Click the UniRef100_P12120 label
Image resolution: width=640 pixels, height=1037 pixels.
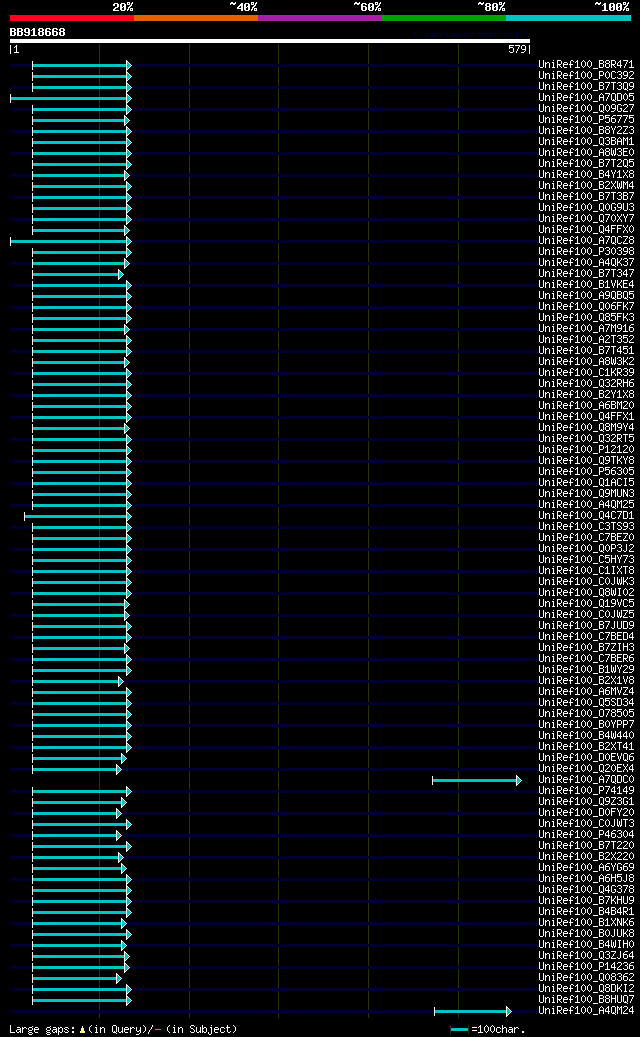(586, 450)
